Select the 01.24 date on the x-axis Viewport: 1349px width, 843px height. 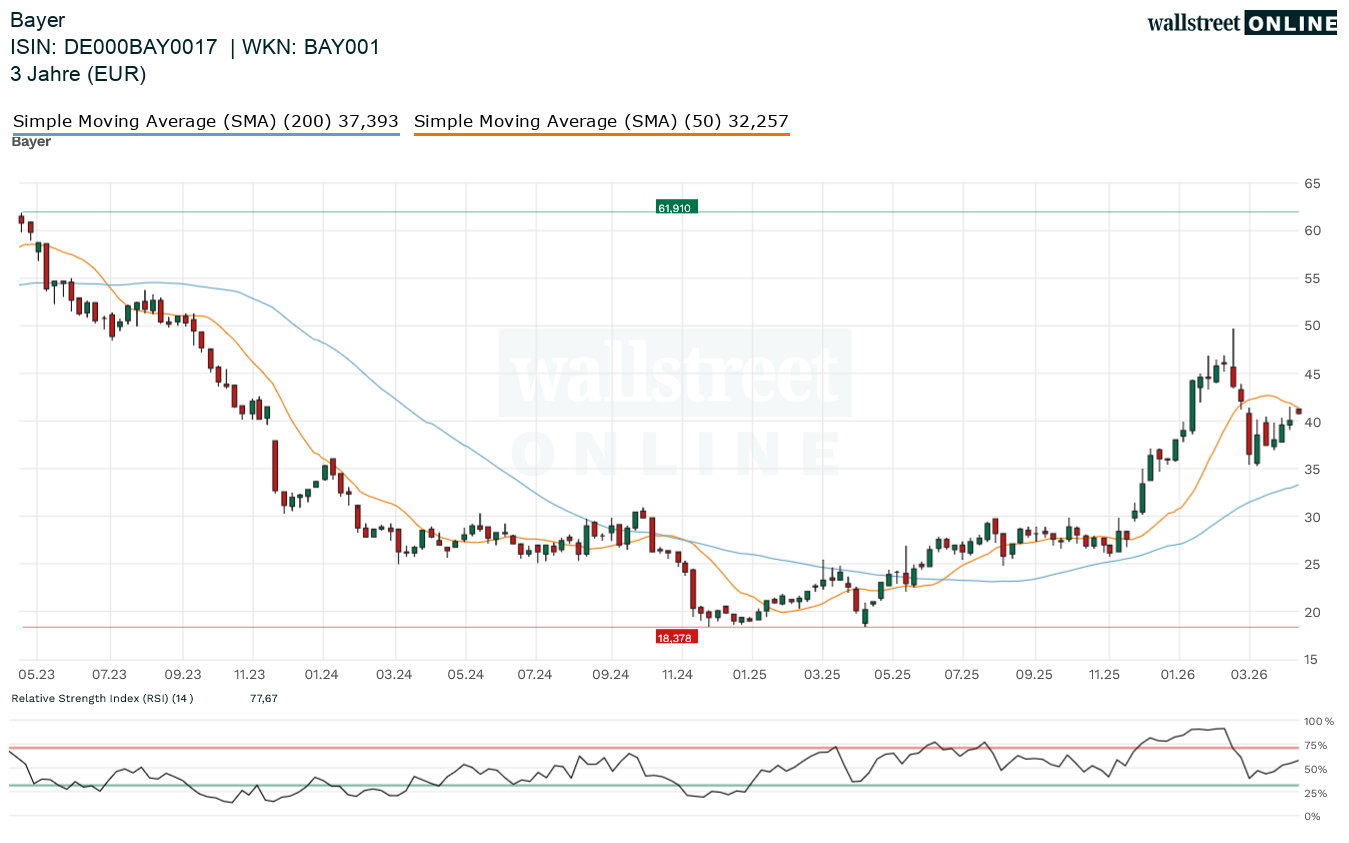321,675
